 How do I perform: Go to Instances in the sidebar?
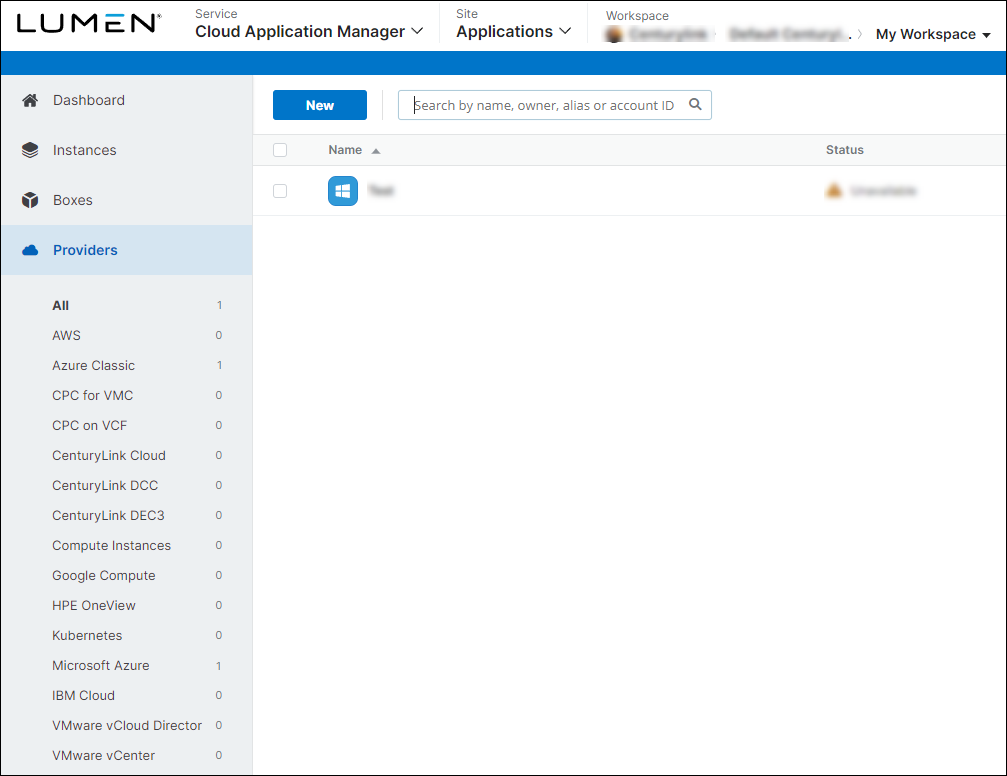[x=85, y=150]
